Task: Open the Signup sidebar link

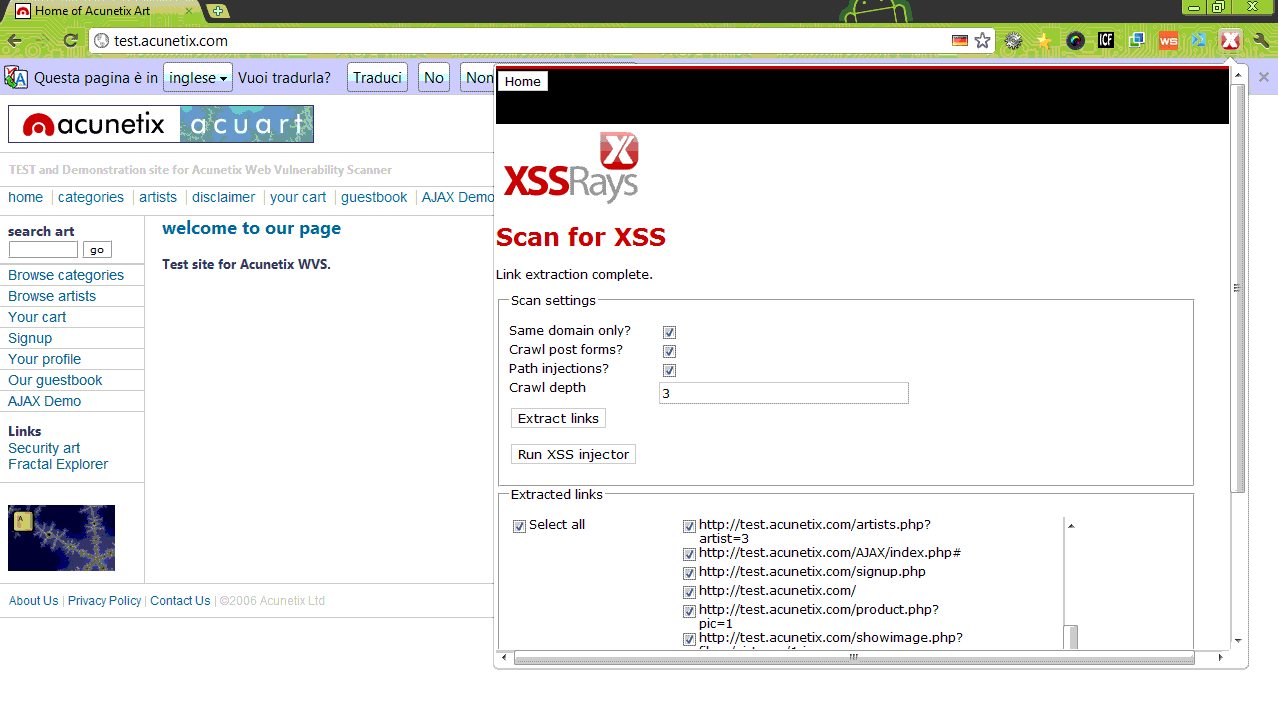Action: [30, 338]
